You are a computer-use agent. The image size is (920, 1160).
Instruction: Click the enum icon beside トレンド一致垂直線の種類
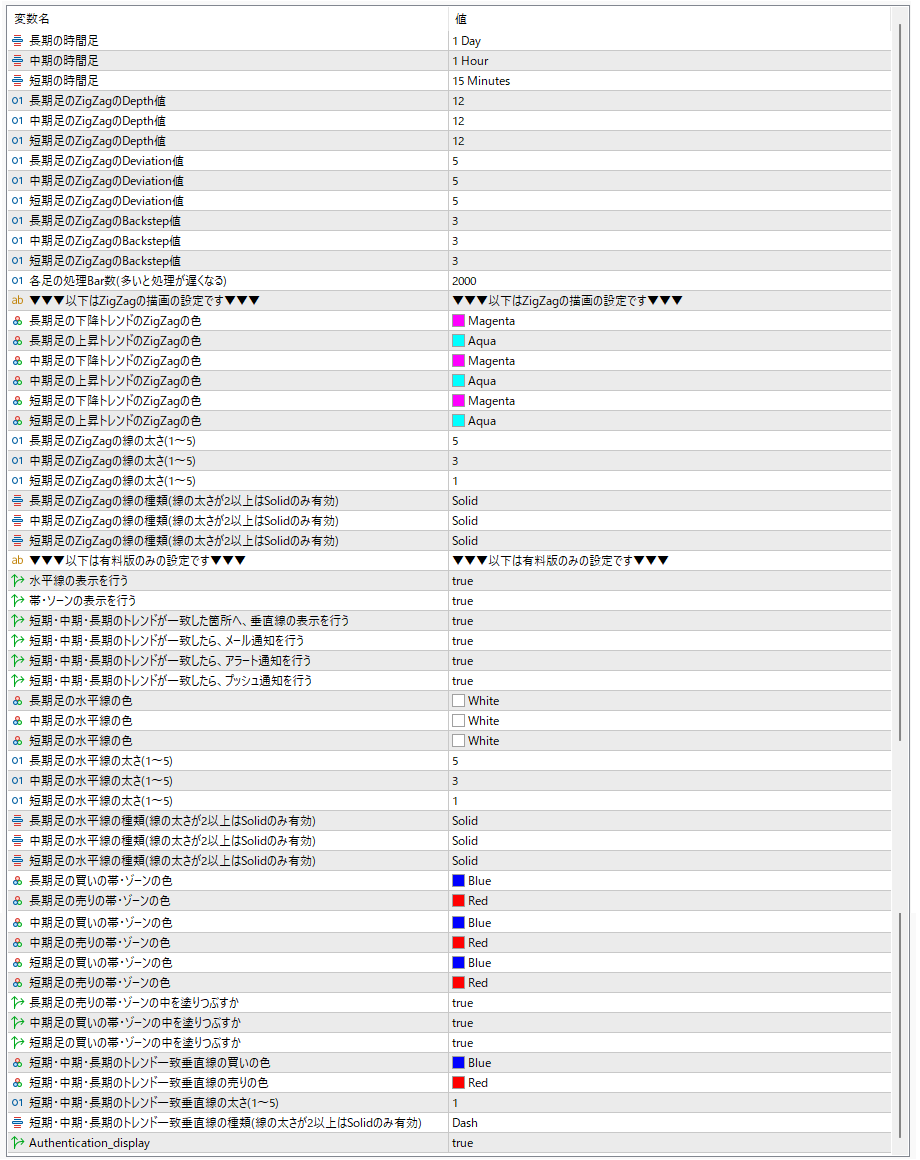click(x=18, y=1122)
